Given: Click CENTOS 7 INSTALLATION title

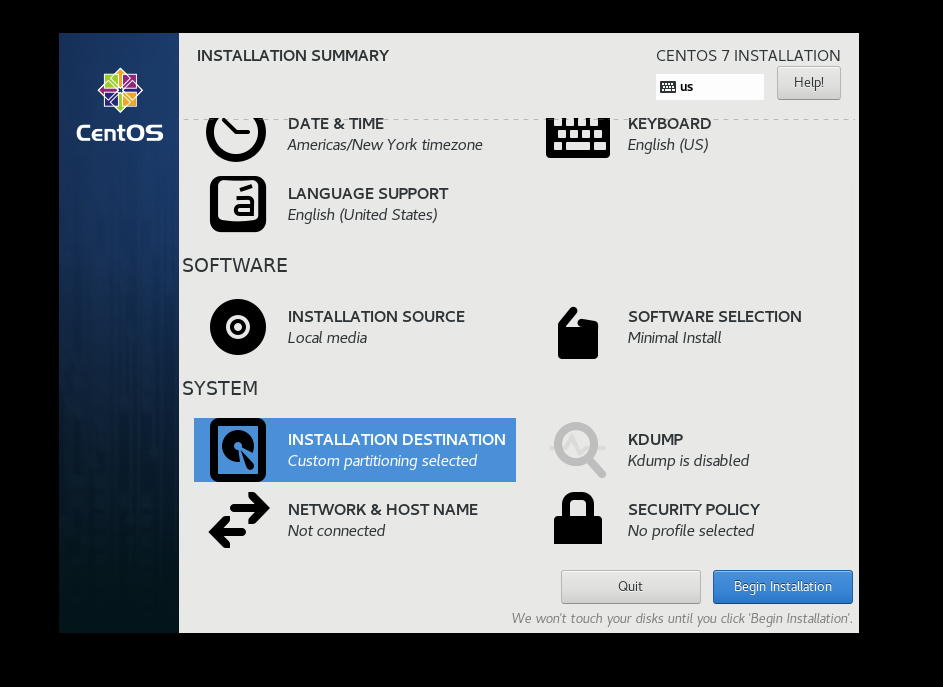Looking at the screenshot, I should pos(748,55).
